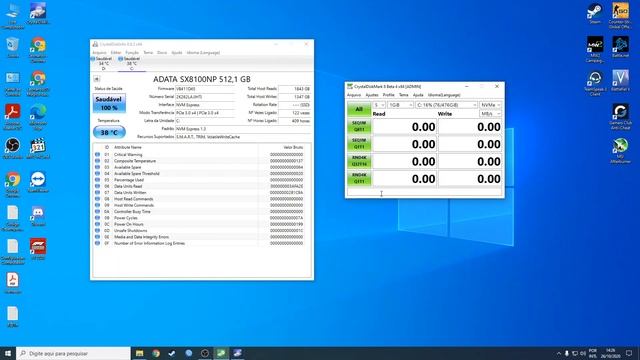Select disk D: tab showing 34 °C
Image resolution: width=640 pixels, height=360 pixels.
tap(103, 64)
